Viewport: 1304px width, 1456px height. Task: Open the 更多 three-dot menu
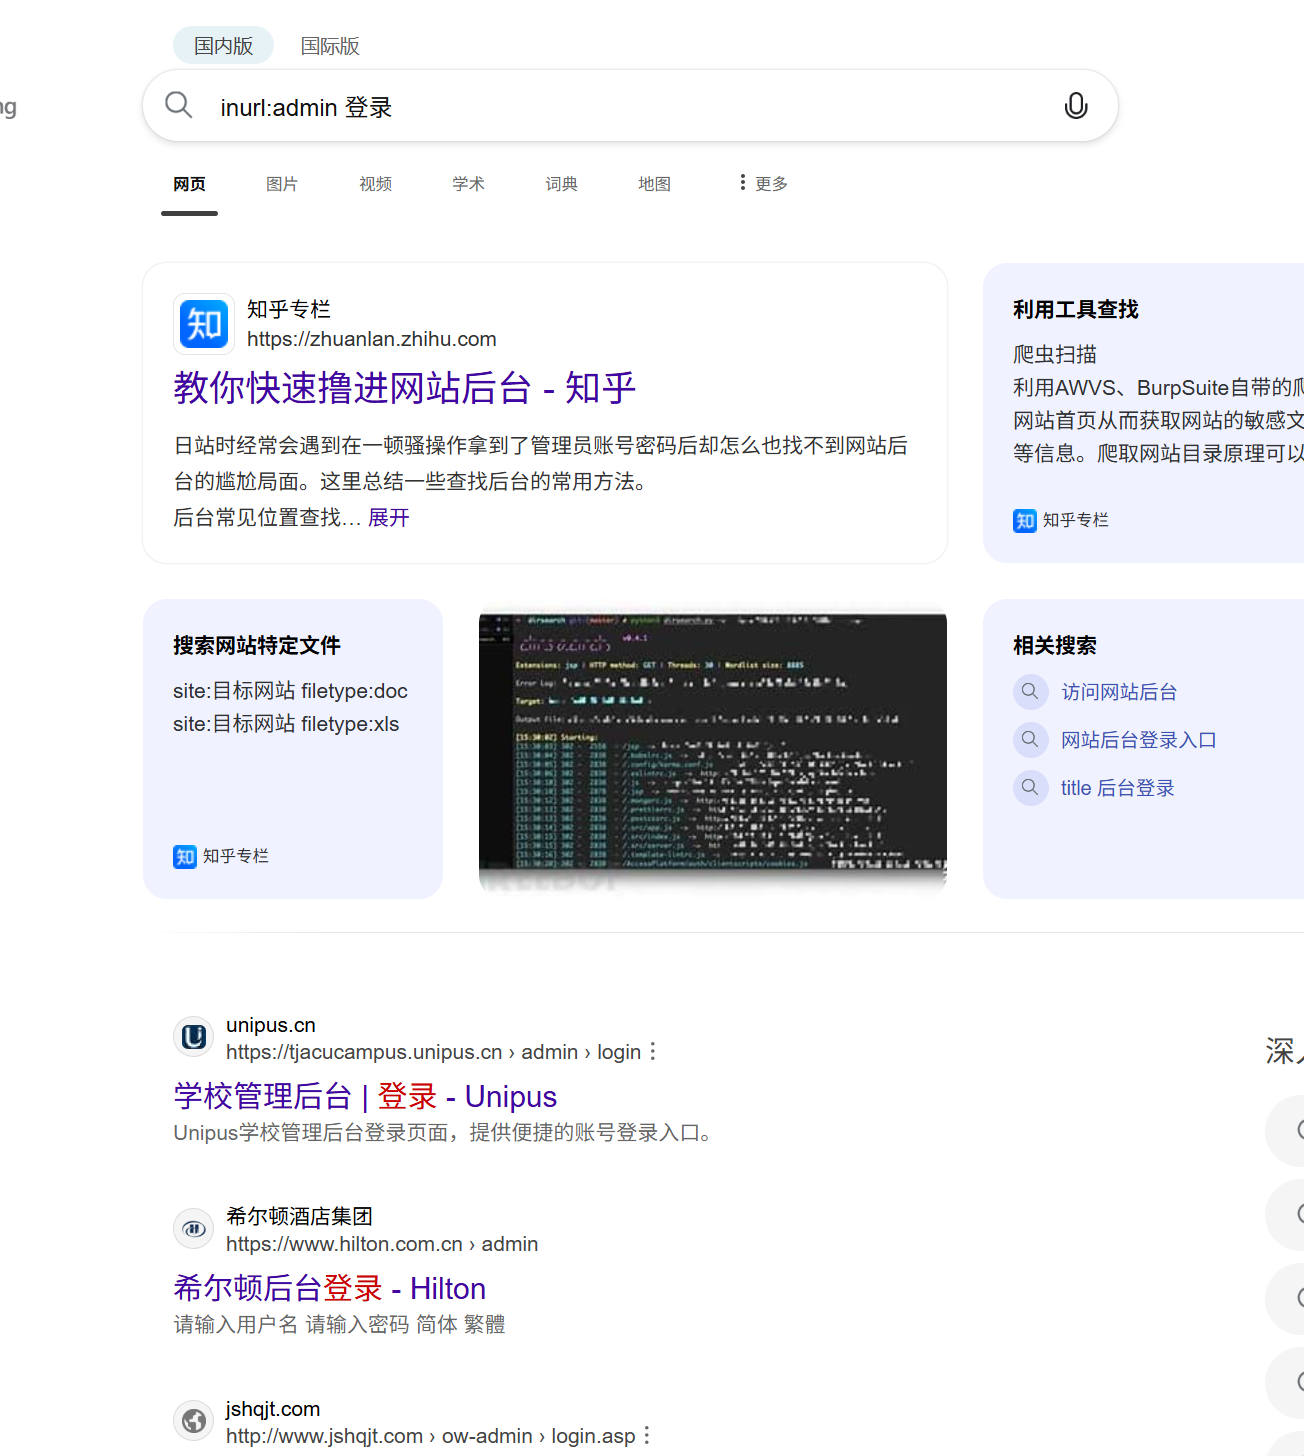click(x=764, y=183)
